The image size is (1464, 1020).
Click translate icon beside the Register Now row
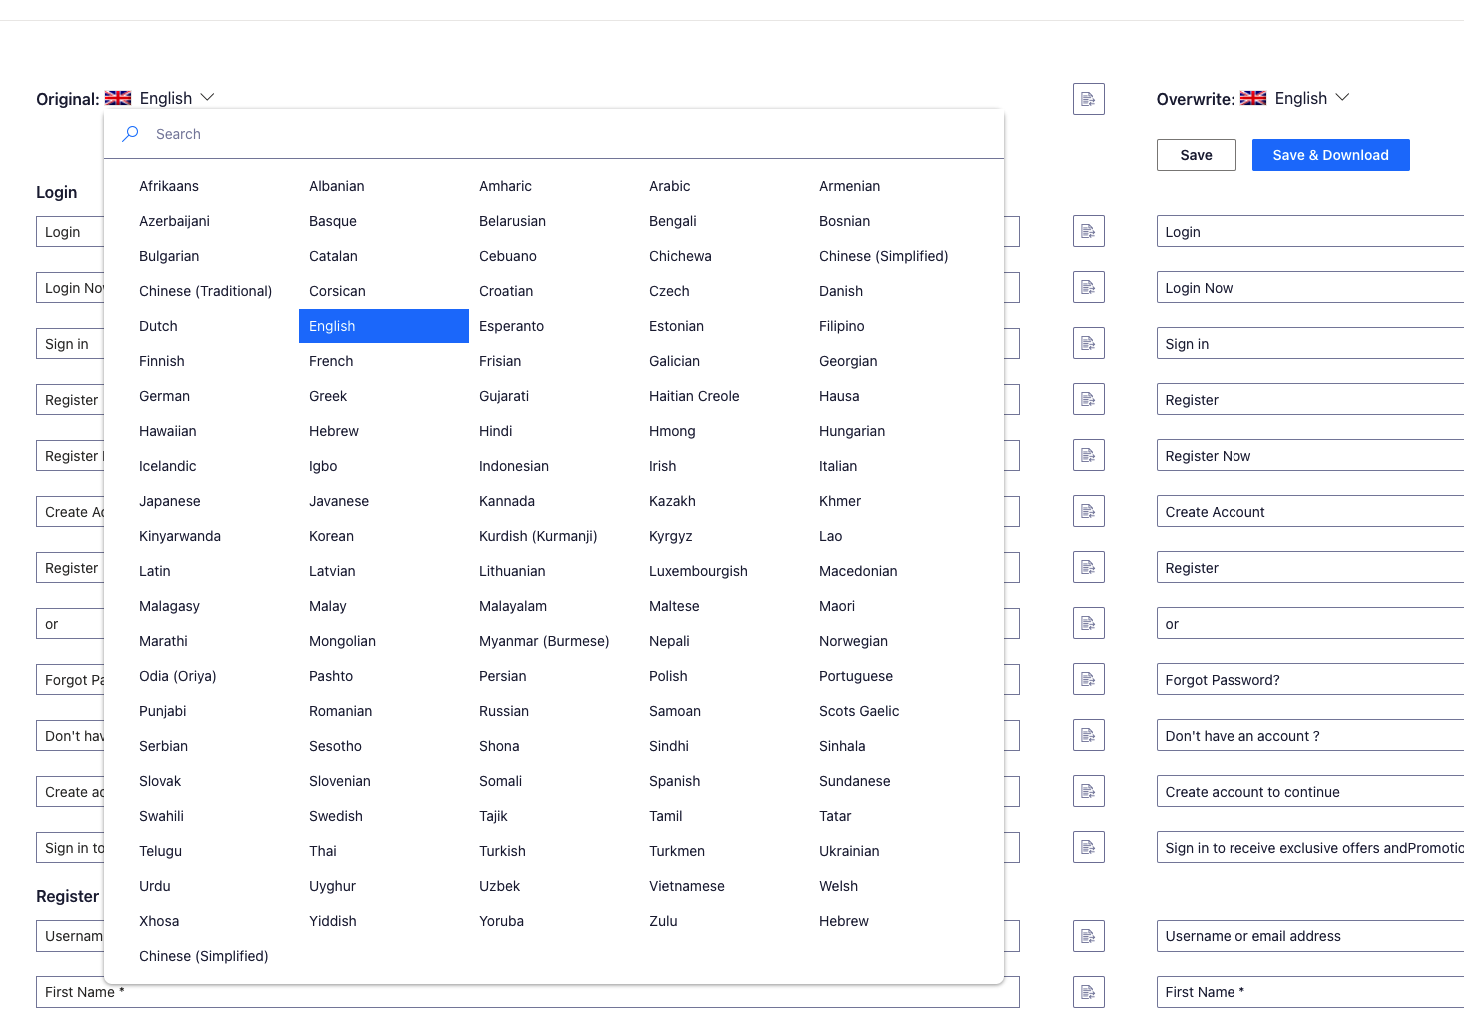[x=1089, y=455]
